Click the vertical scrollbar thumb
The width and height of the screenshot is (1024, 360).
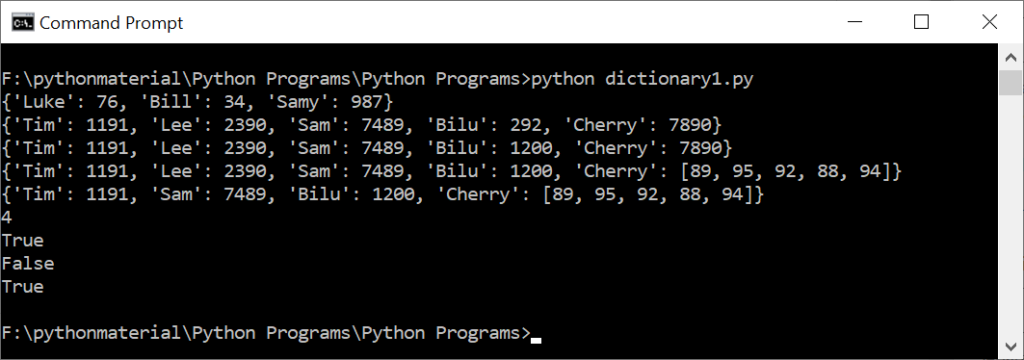(x=1010, y=82)
